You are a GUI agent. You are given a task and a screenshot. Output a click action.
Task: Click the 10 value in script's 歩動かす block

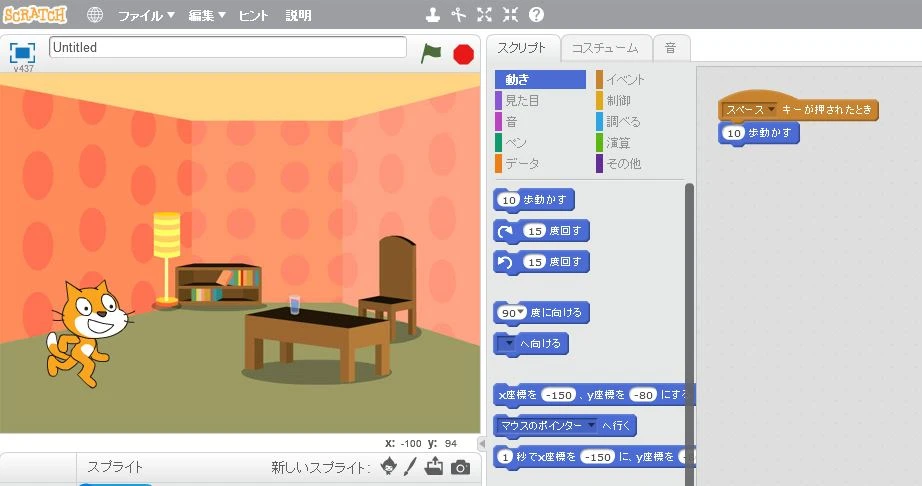(x=733, y=133)
